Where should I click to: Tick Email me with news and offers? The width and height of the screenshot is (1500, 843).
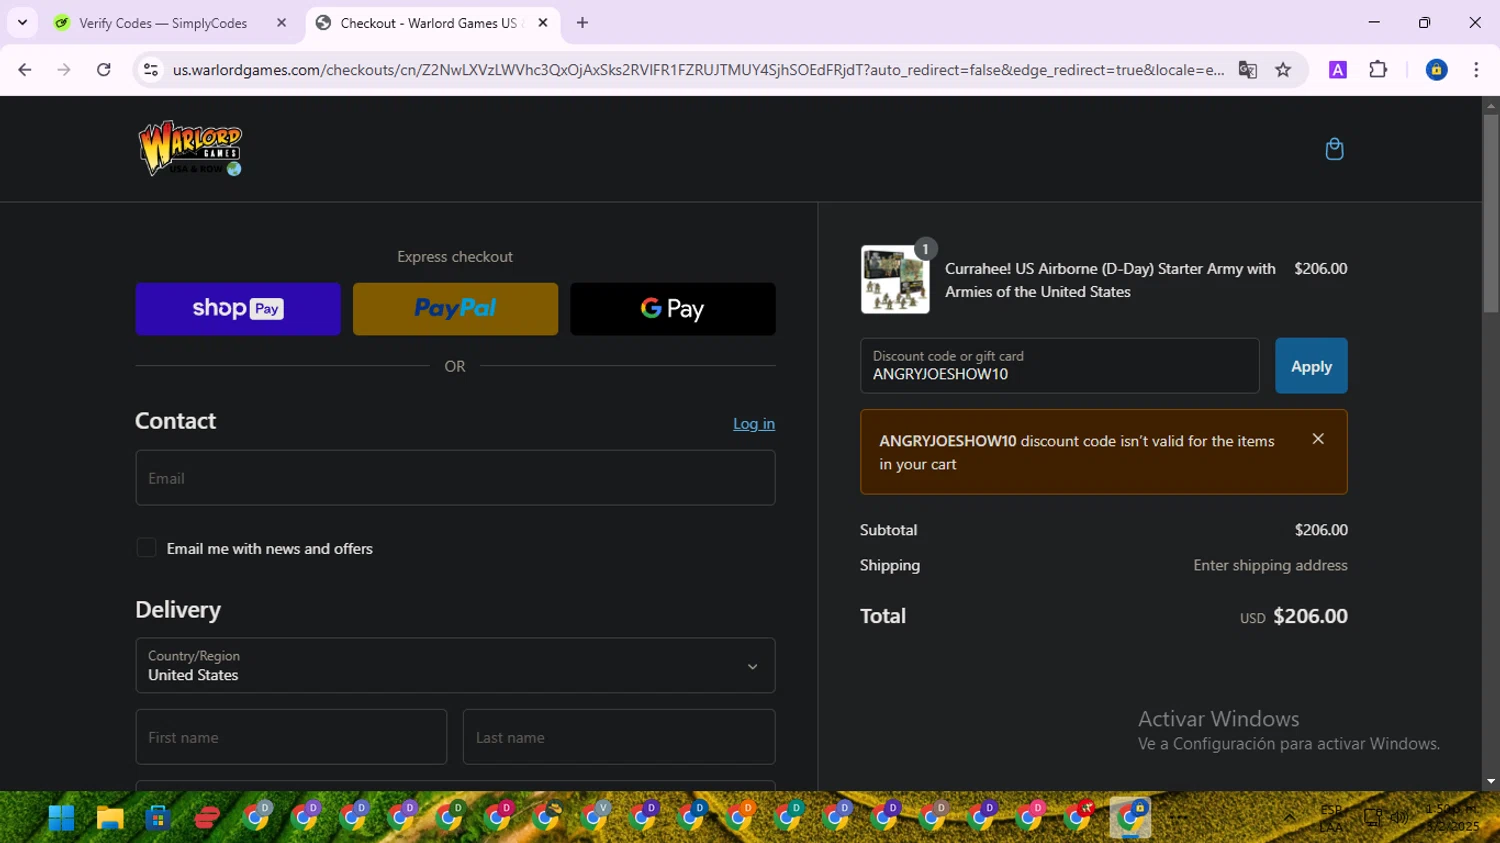click(147, 548)
